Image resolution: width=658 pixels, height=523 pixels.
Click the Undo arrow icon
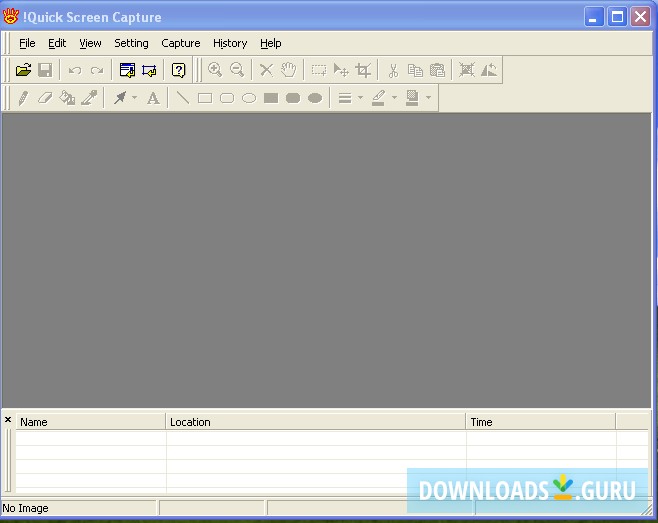[75, 70]
